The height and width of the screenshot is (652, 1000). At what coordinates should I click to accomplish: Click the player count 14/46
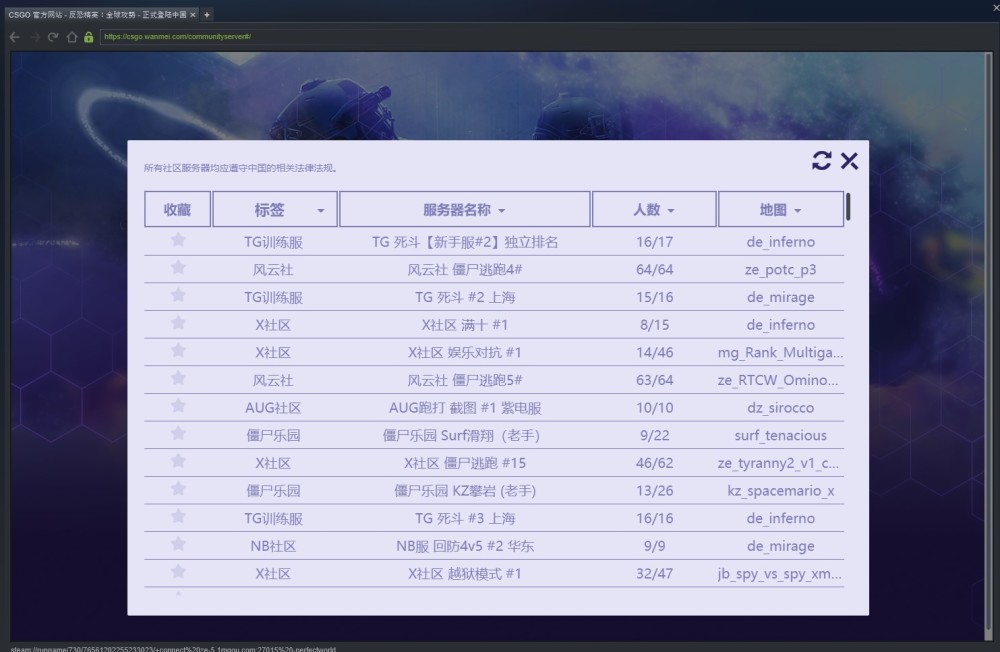coord(654,353)
